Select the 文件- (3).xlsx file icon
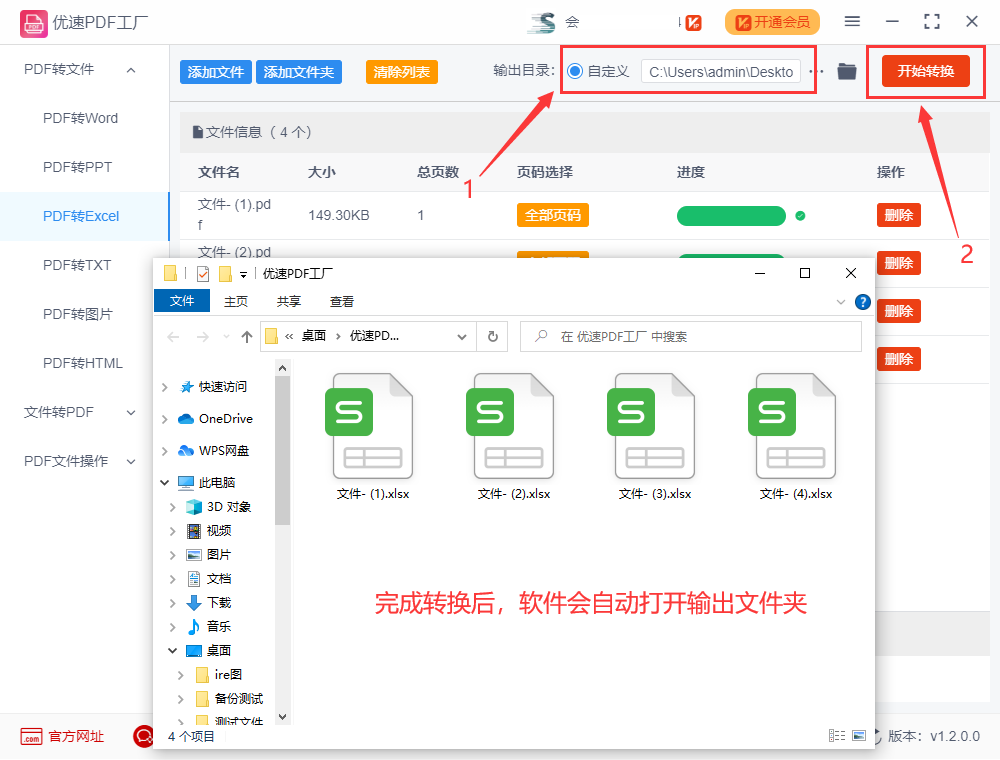Screen dimensions: 1000x760 (654, 426)
